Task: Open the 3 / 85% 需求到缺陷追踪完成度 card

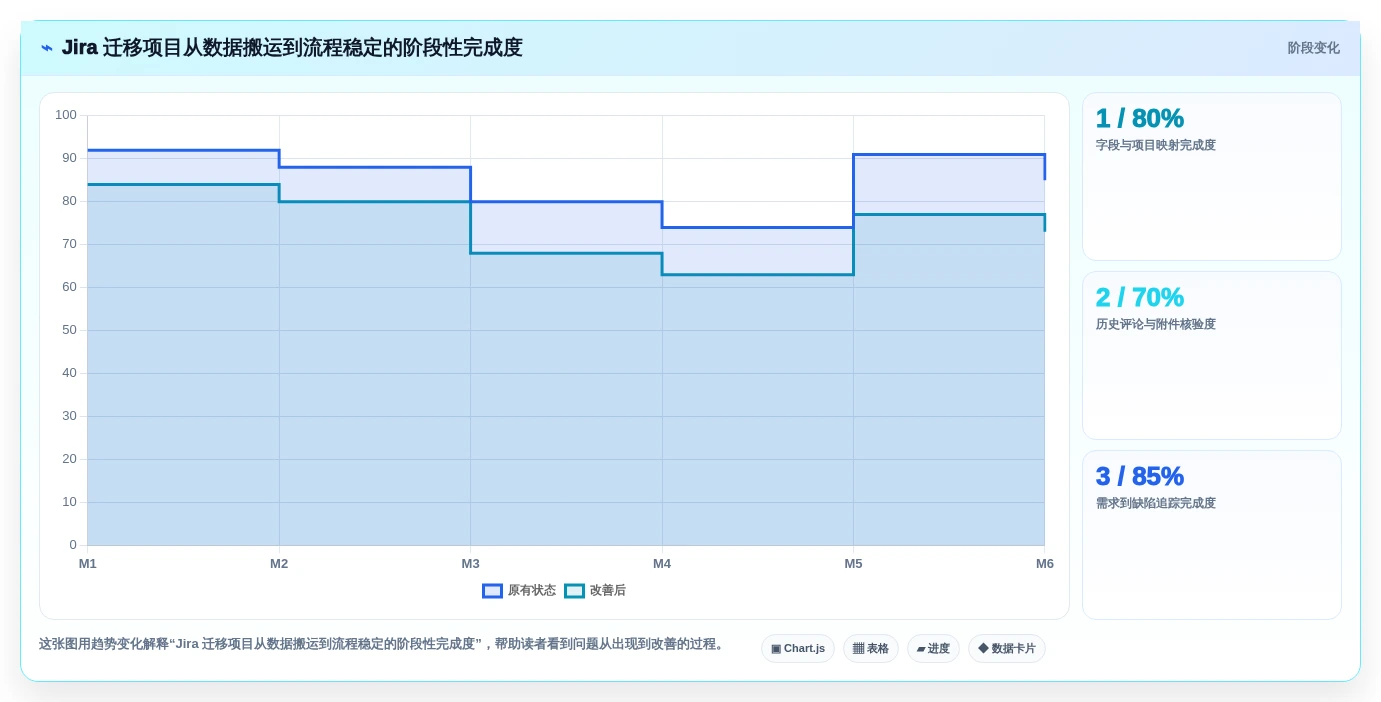Action: click(x=1212, y=535)
